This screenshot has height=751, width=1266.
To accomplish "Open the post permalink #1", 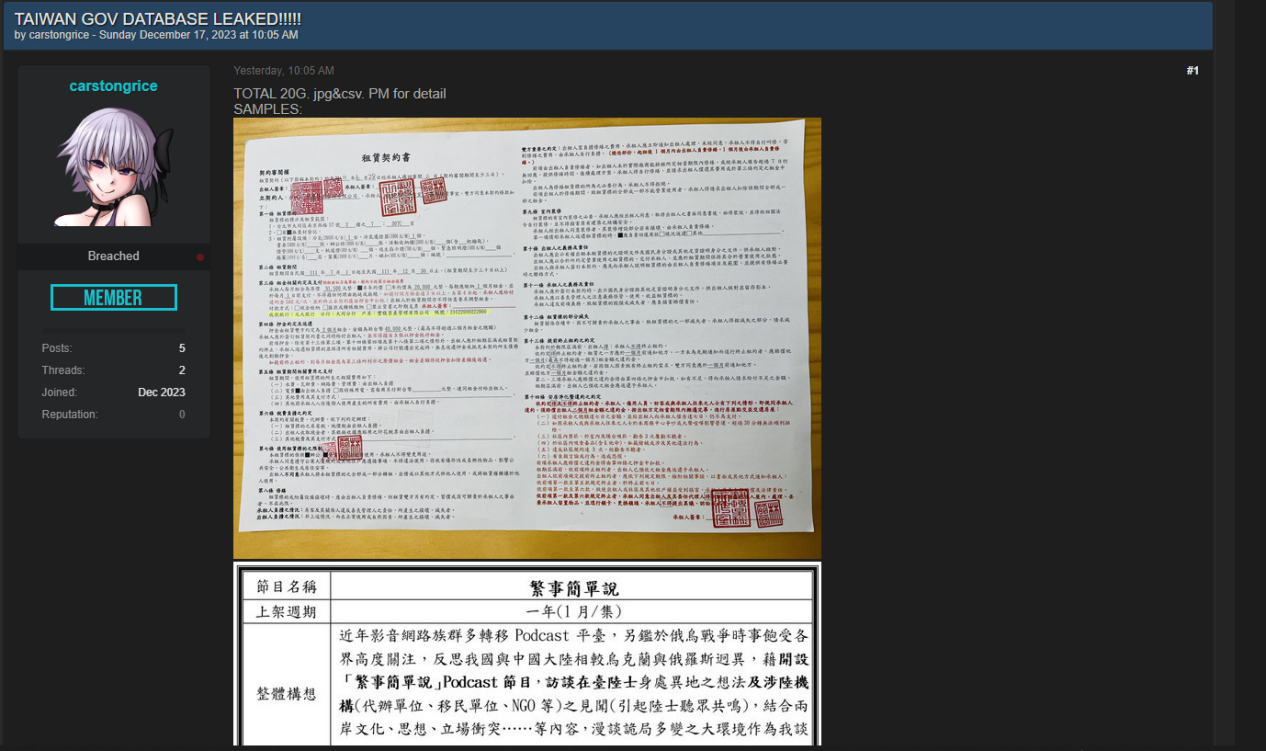I will (1192, 71).
